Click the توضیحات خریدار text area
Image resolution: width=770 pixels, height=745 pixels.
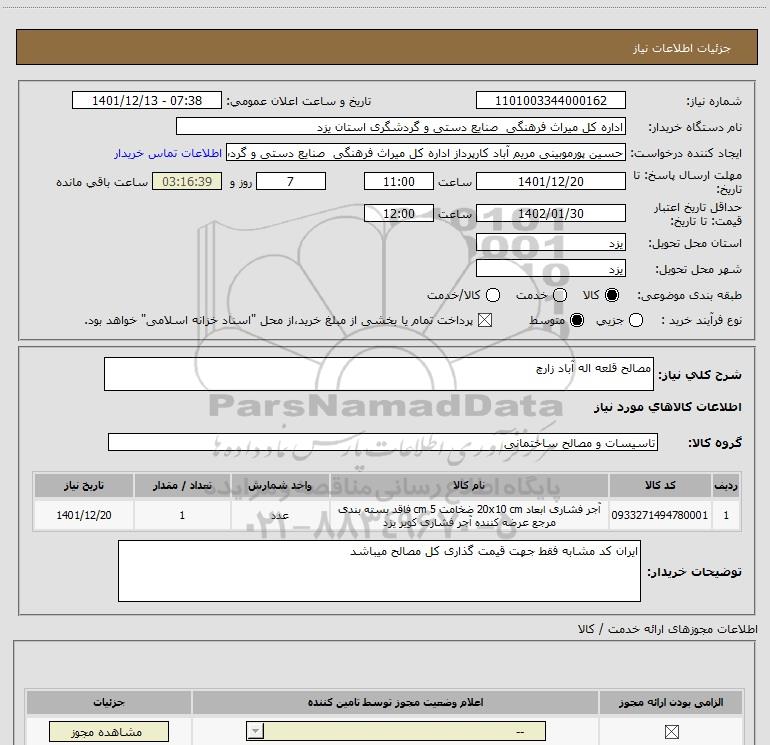[379, 571]
